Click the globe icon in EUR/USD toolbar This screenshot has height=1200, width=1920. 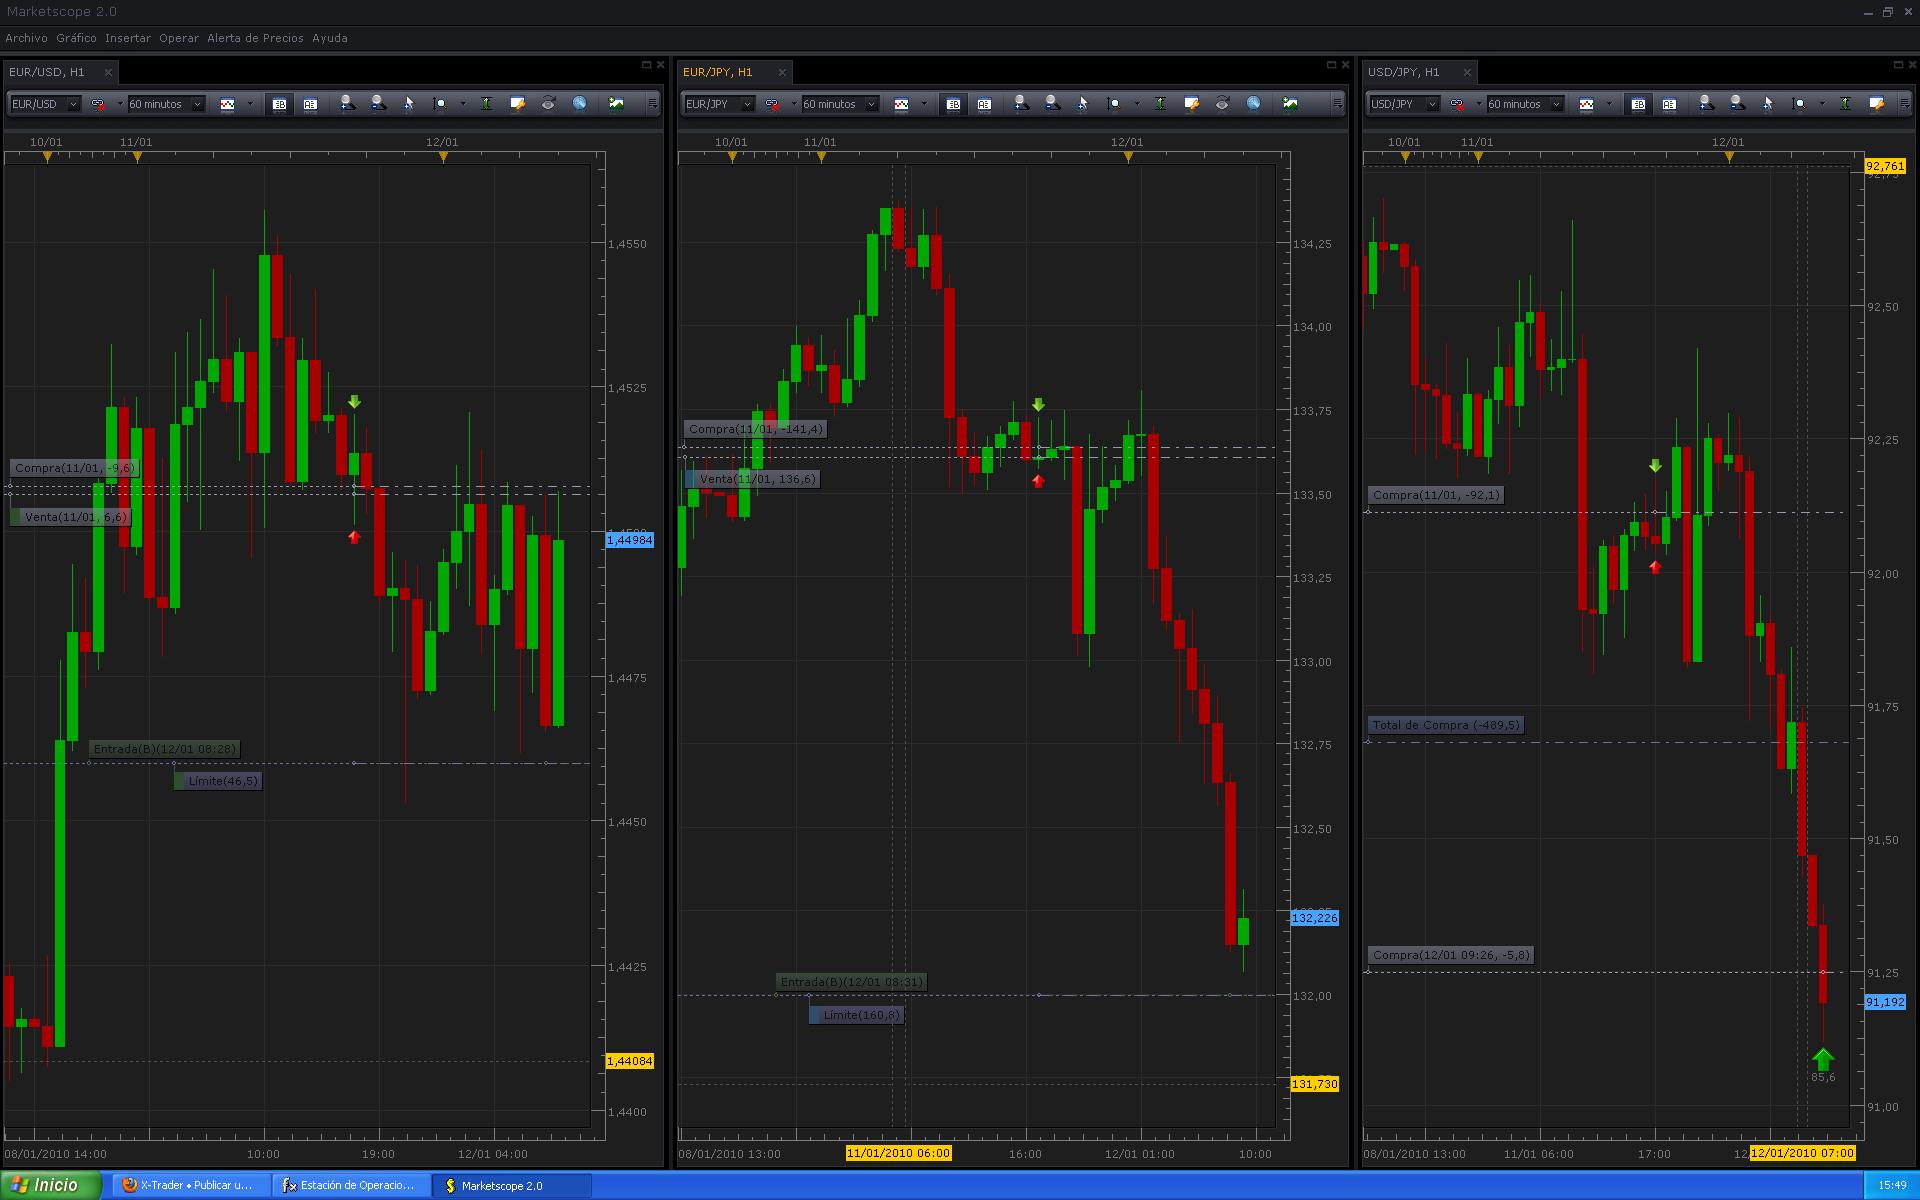click(579, 103)
